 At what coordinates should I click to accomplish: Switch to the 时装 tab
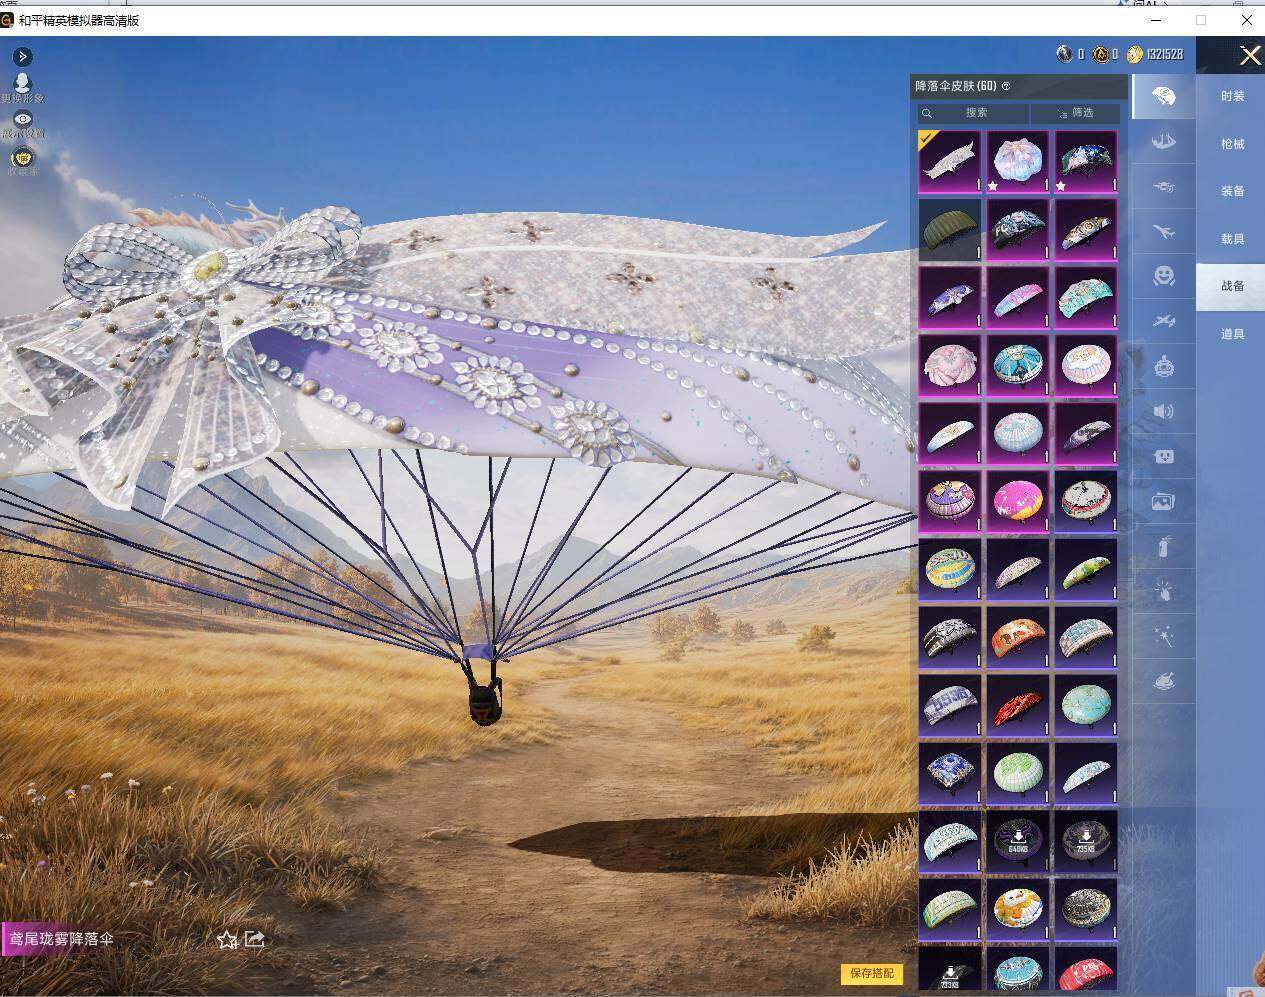[x=1232, y=96]
